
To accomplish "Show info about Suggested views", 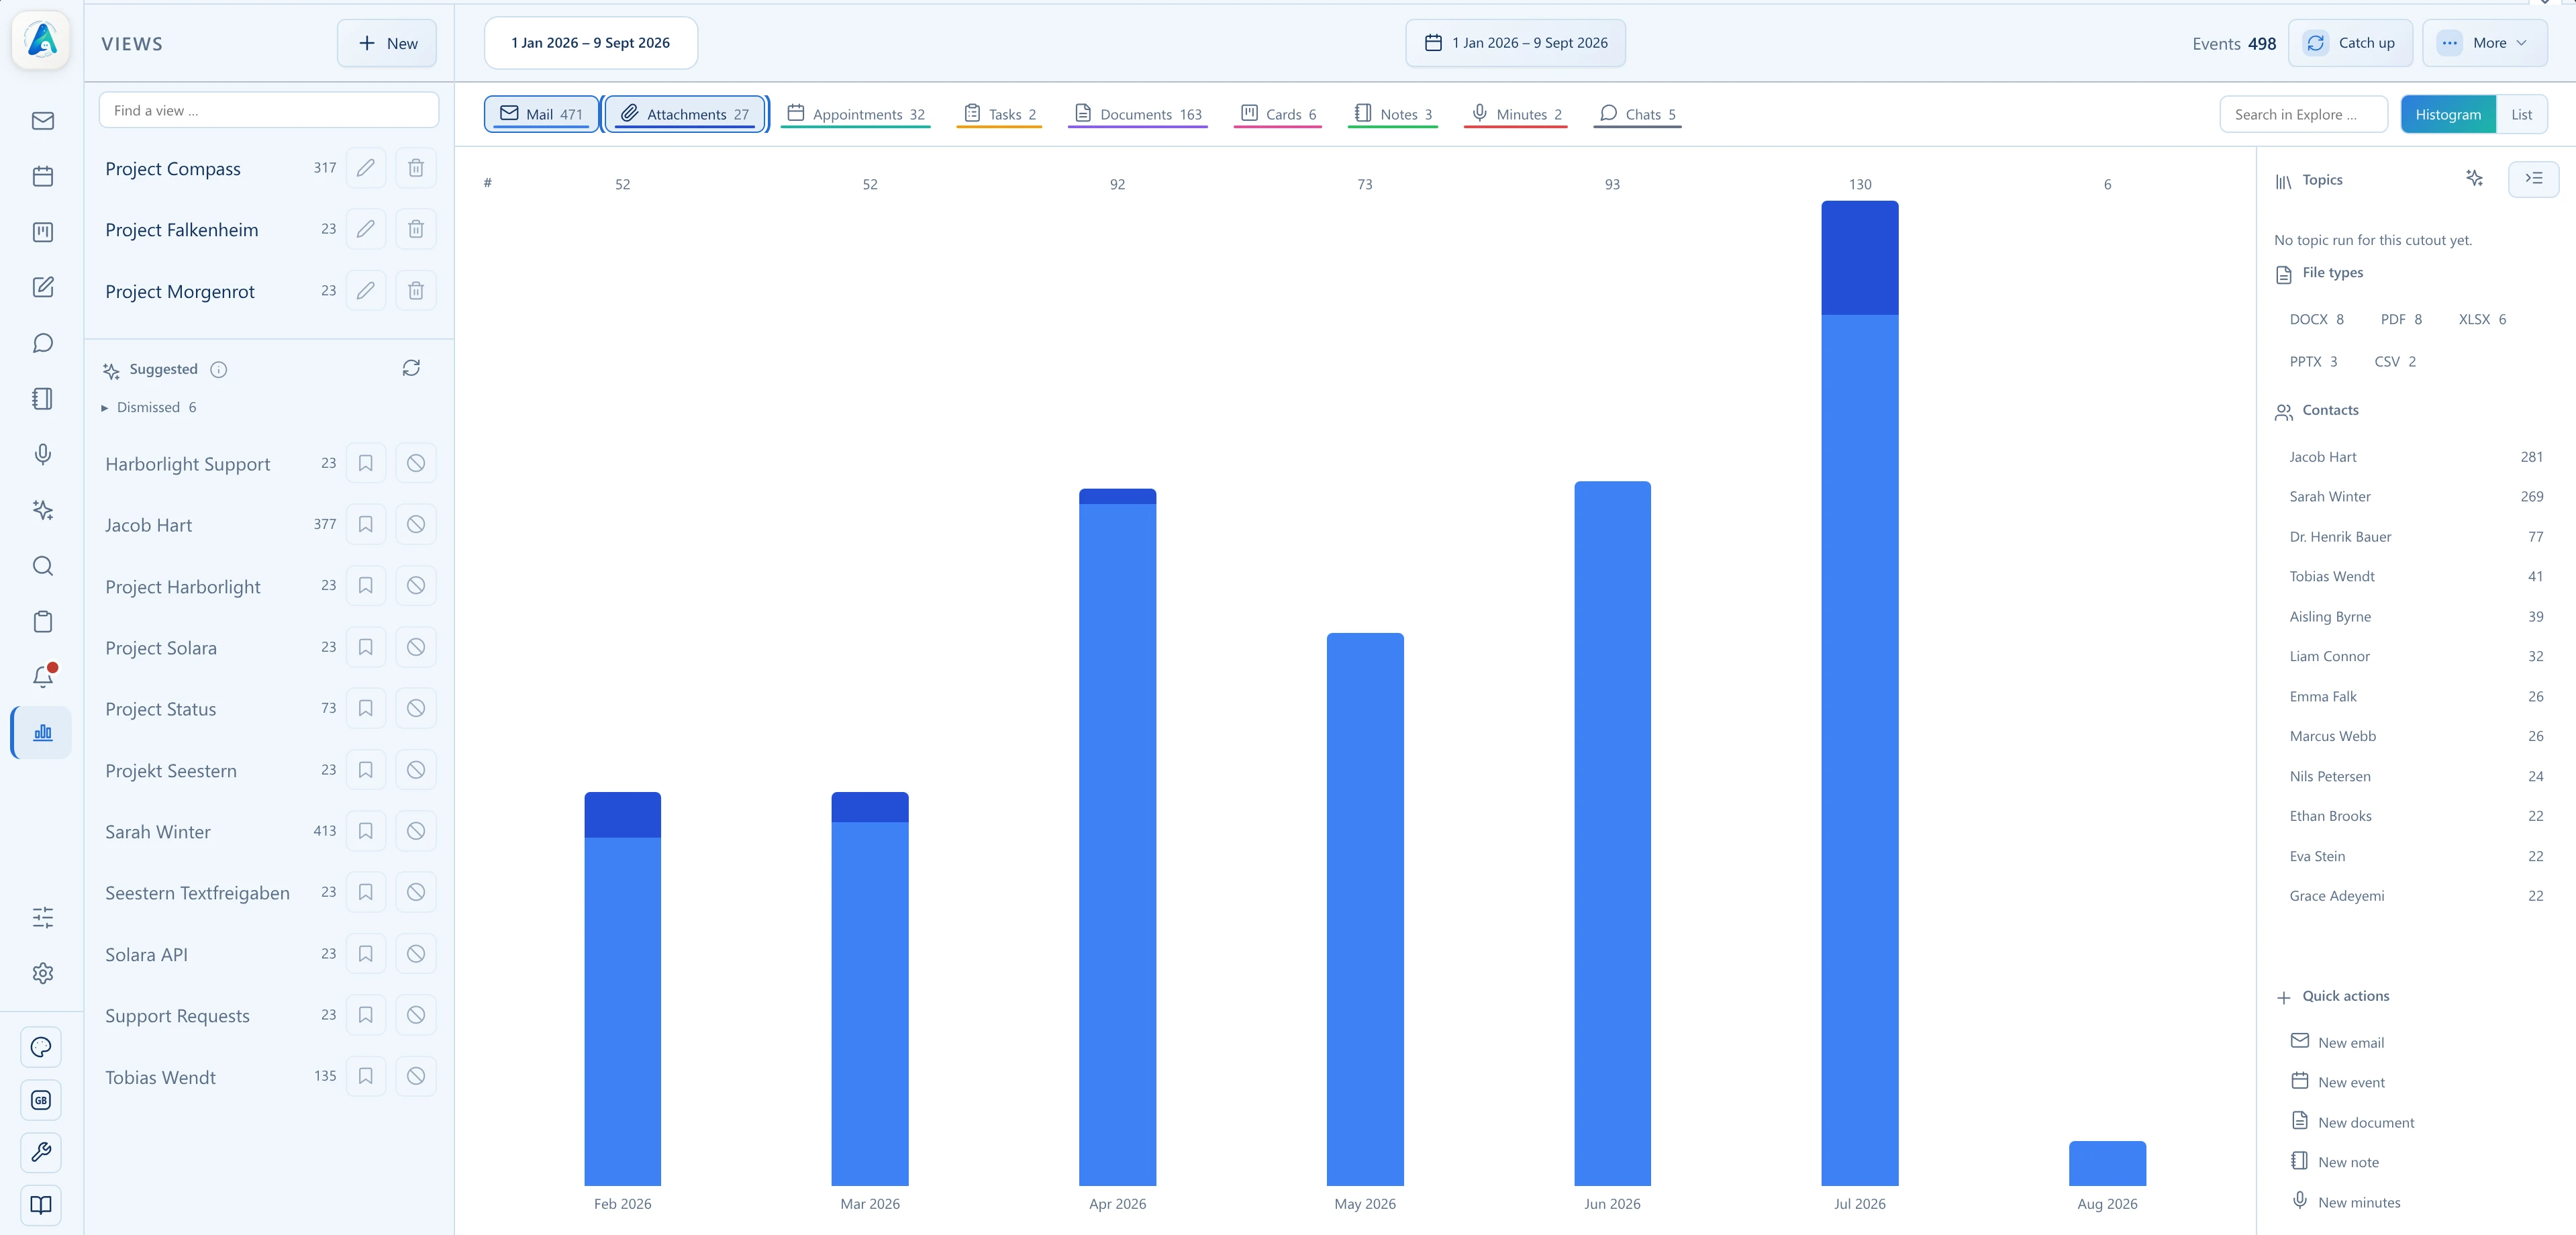I will pos(219,369).
